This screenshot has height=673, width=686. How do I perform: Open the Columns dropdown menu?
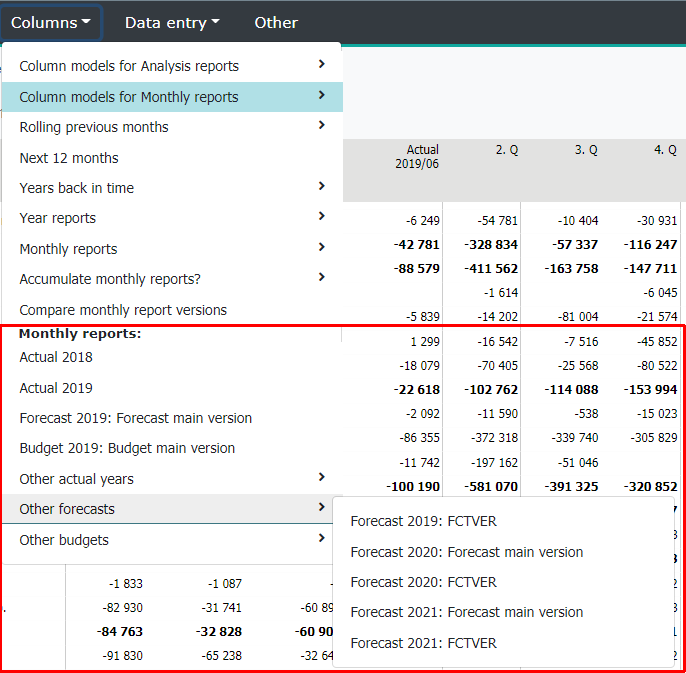(51, 23)
